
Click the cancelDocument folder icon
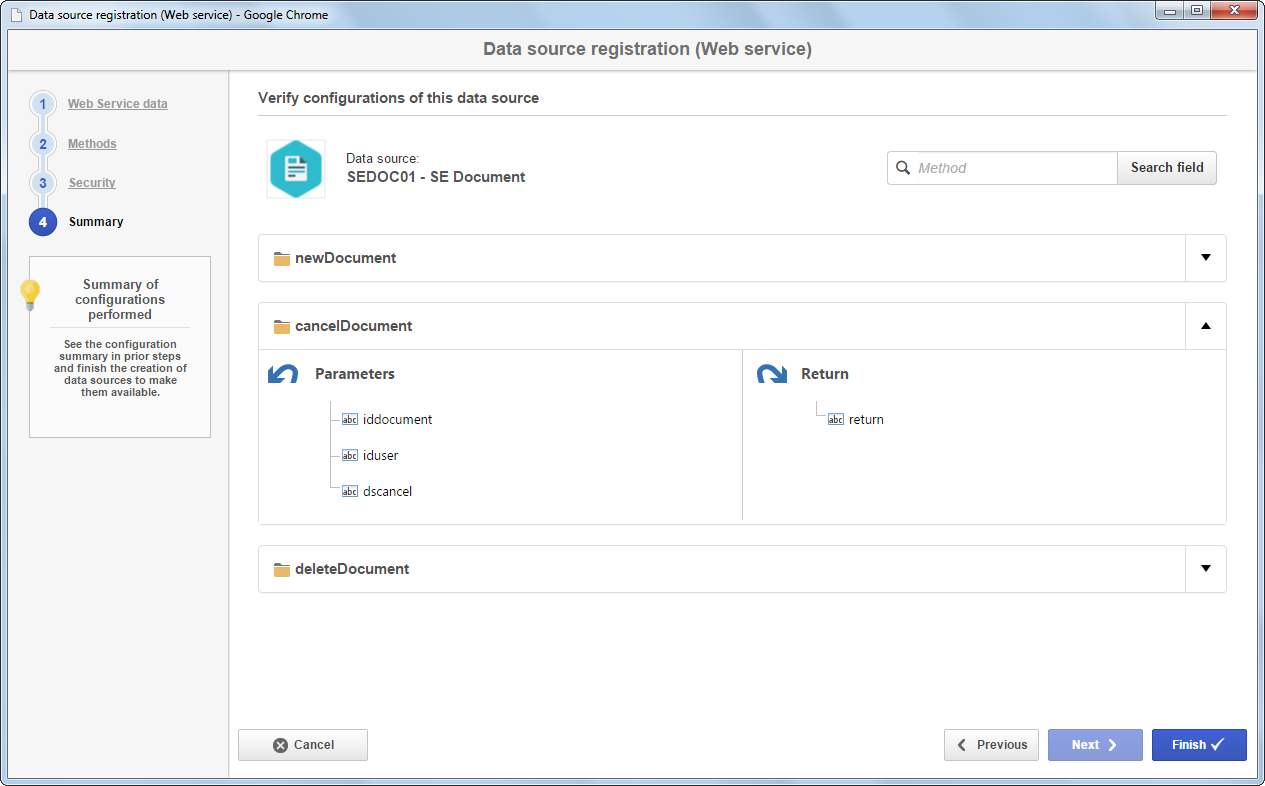point(282,326)
